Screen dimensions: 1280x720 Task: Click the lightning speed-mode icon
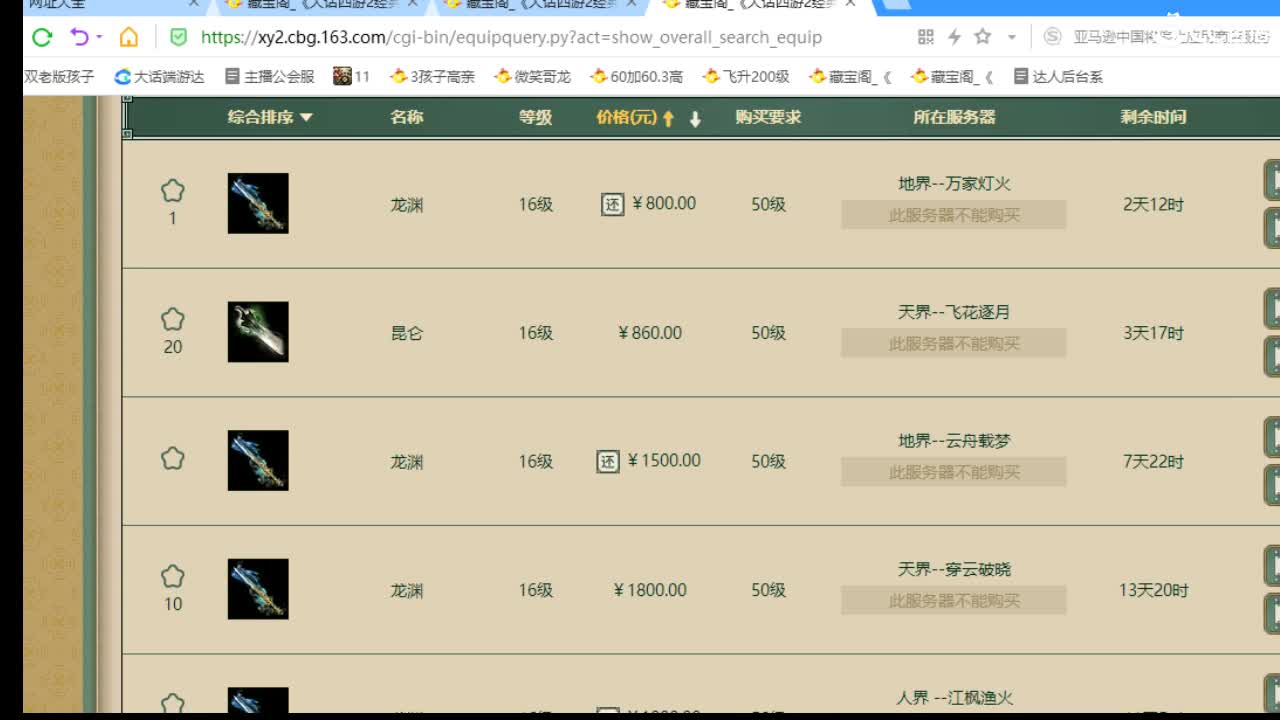point(954,37)
